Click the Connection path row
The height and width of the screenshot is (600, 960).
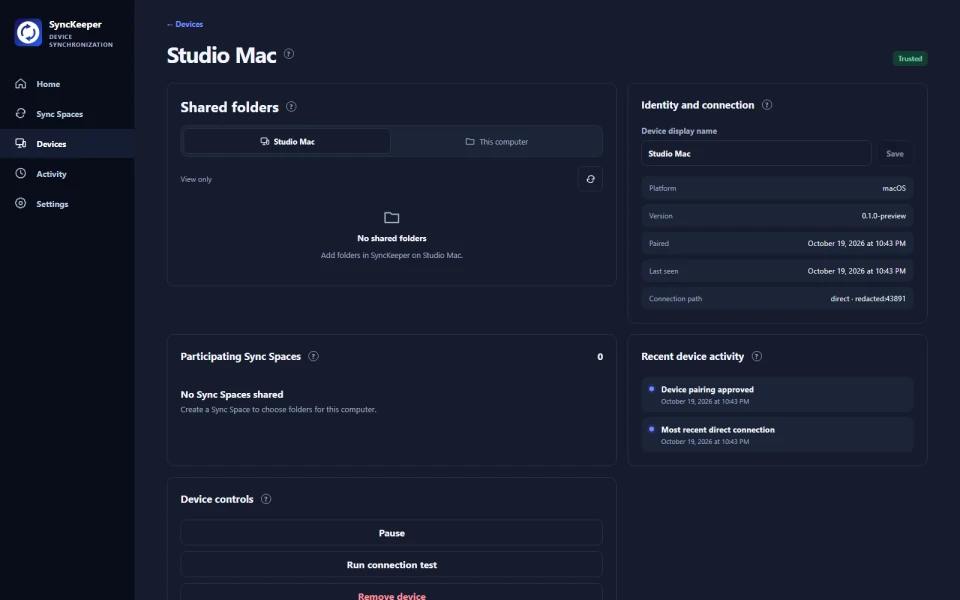[x=777, y=298]
